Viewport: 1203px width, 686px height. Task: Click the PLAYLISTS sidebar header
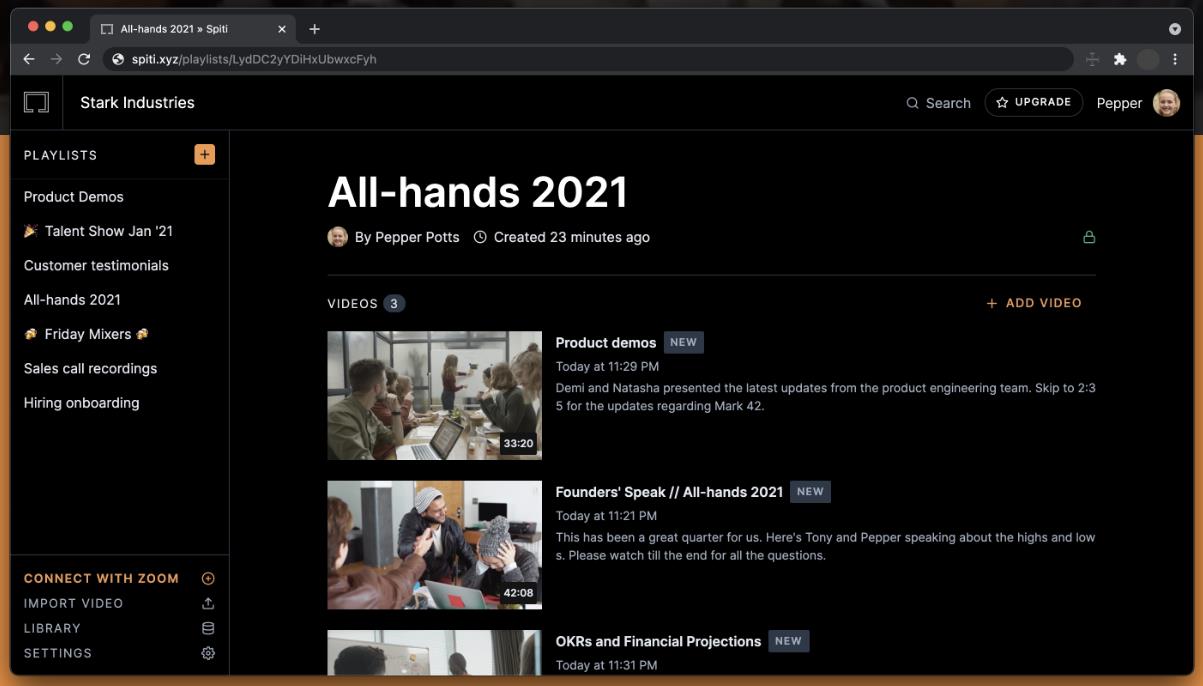(x=60, y=155)
